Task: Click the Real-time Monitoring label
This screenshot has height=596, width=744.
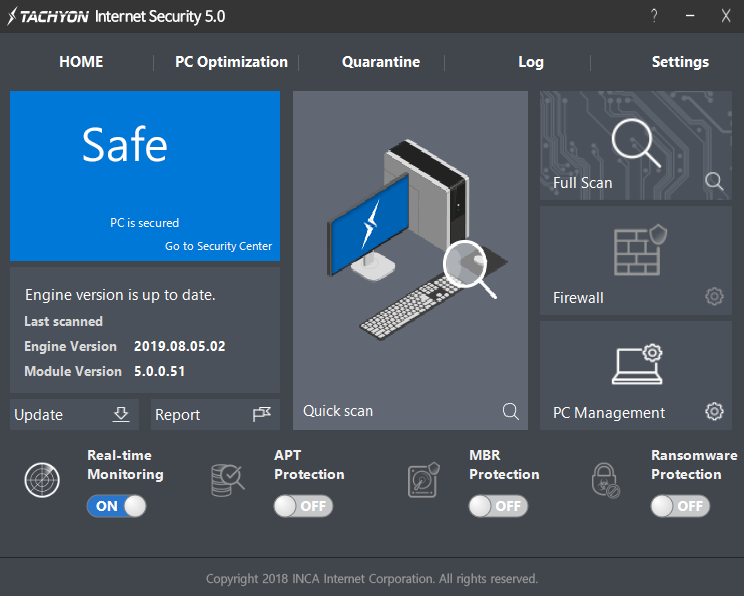Action: coord(126,465)
